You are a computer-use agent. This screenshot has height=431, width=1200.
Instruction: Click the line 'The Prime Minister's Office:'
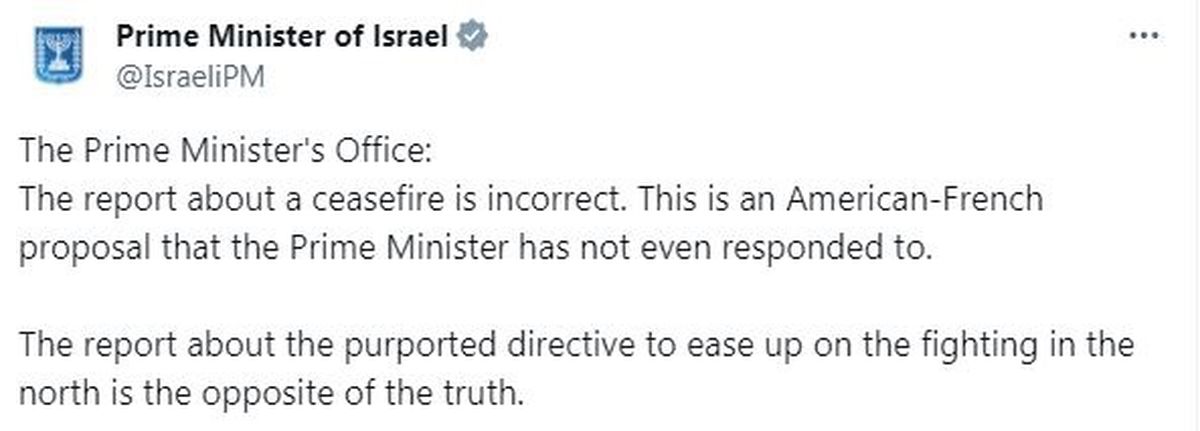click(x=227, y=156)
